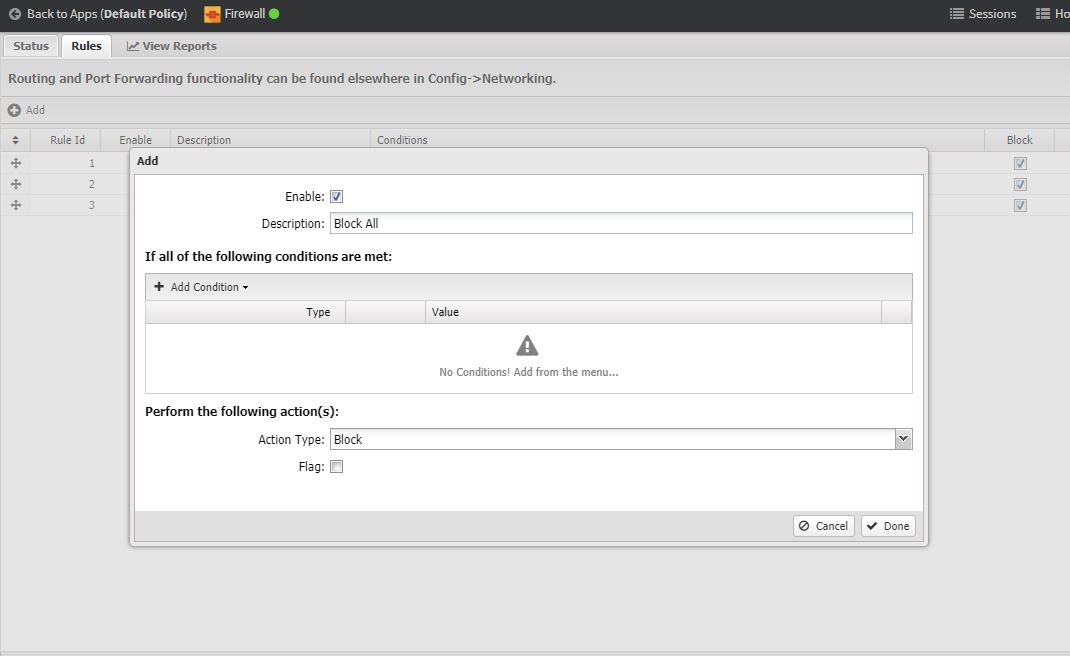Grab the move handle for rule 3

click(15, 205)
